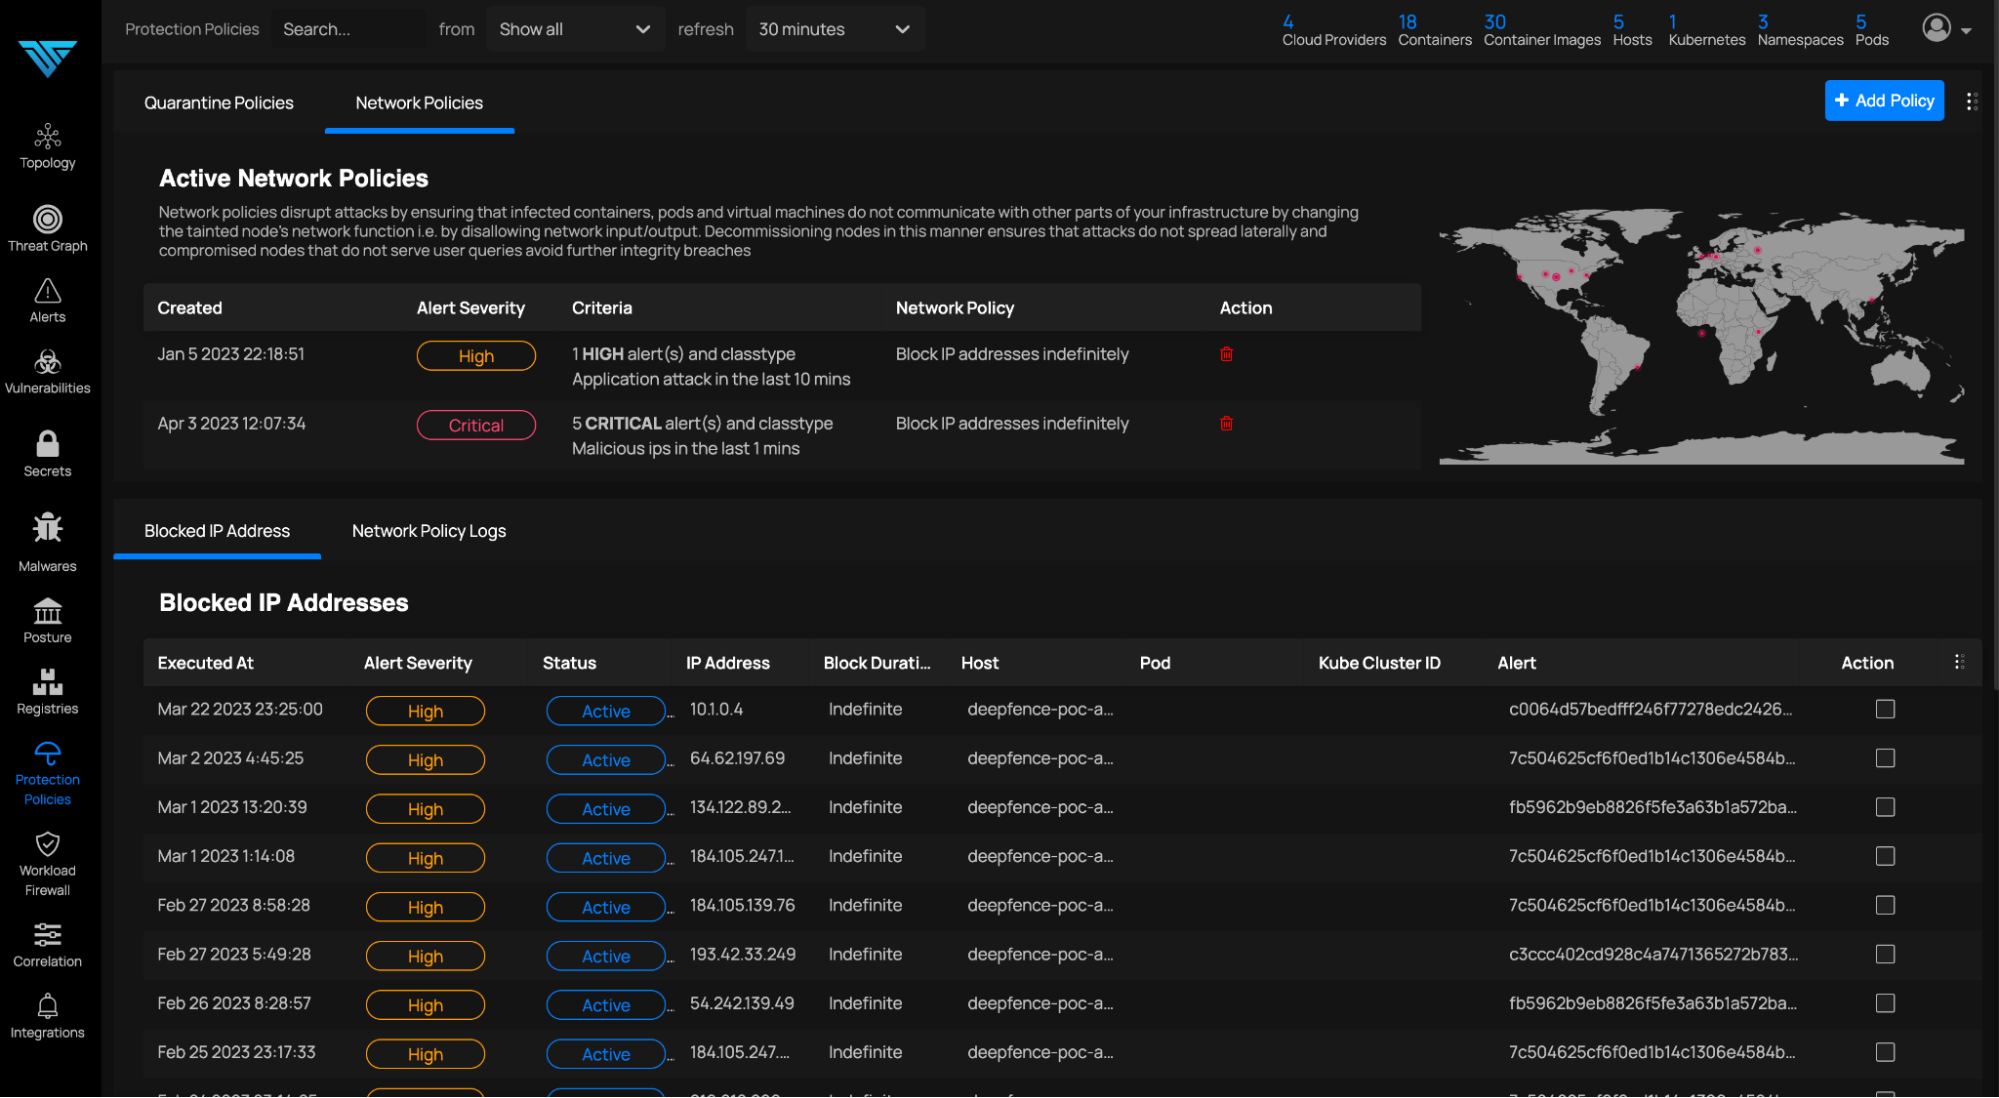Open the Containers count link

[1433, 30]
